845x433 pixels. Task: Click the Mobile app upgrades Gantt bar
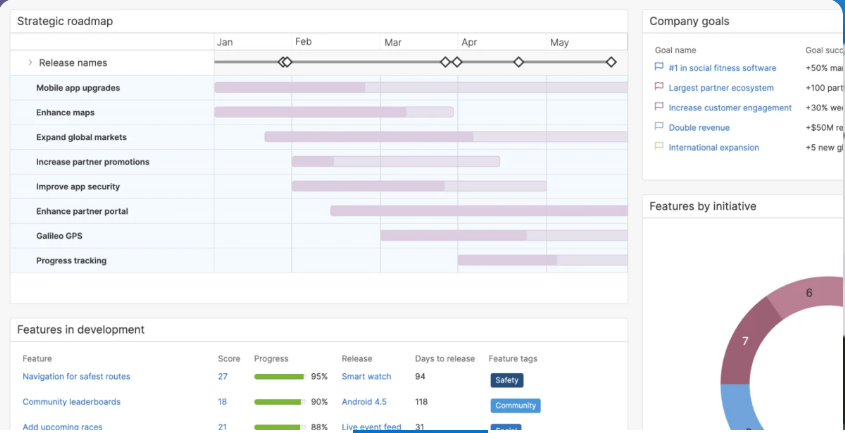421,87
